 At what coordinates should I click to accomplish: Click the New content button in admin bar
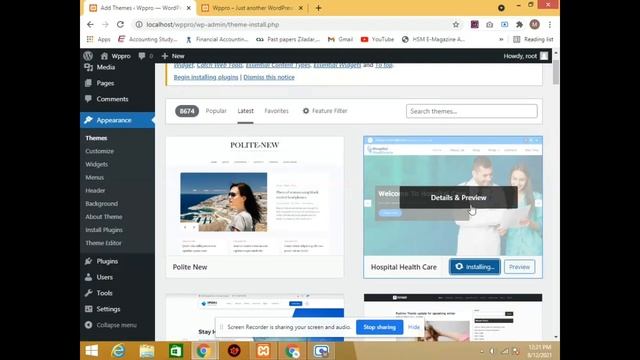[173, 56]
